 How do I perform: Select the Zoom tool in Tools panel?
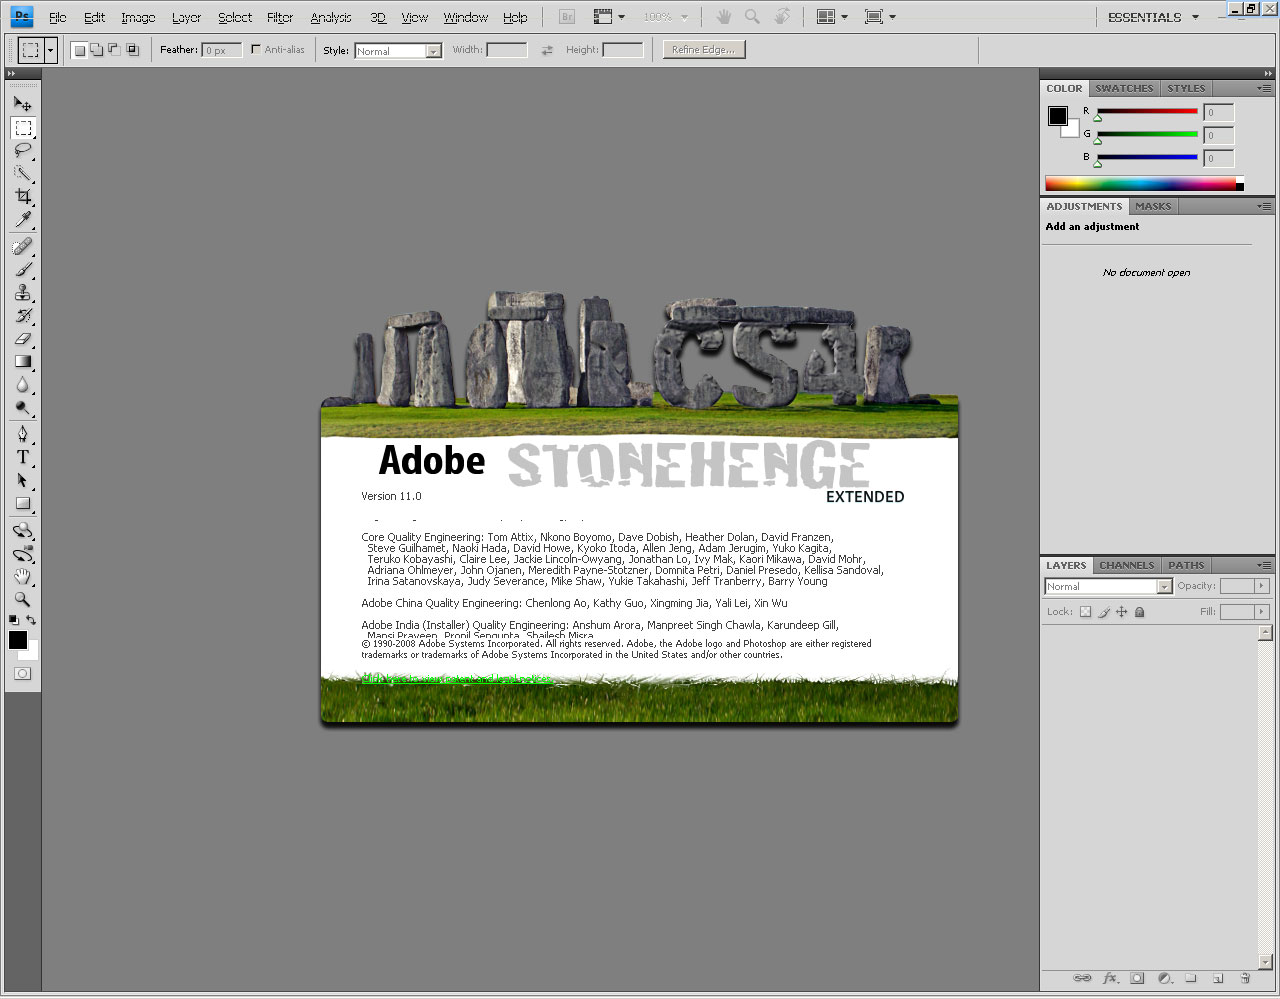coord(22,599)
